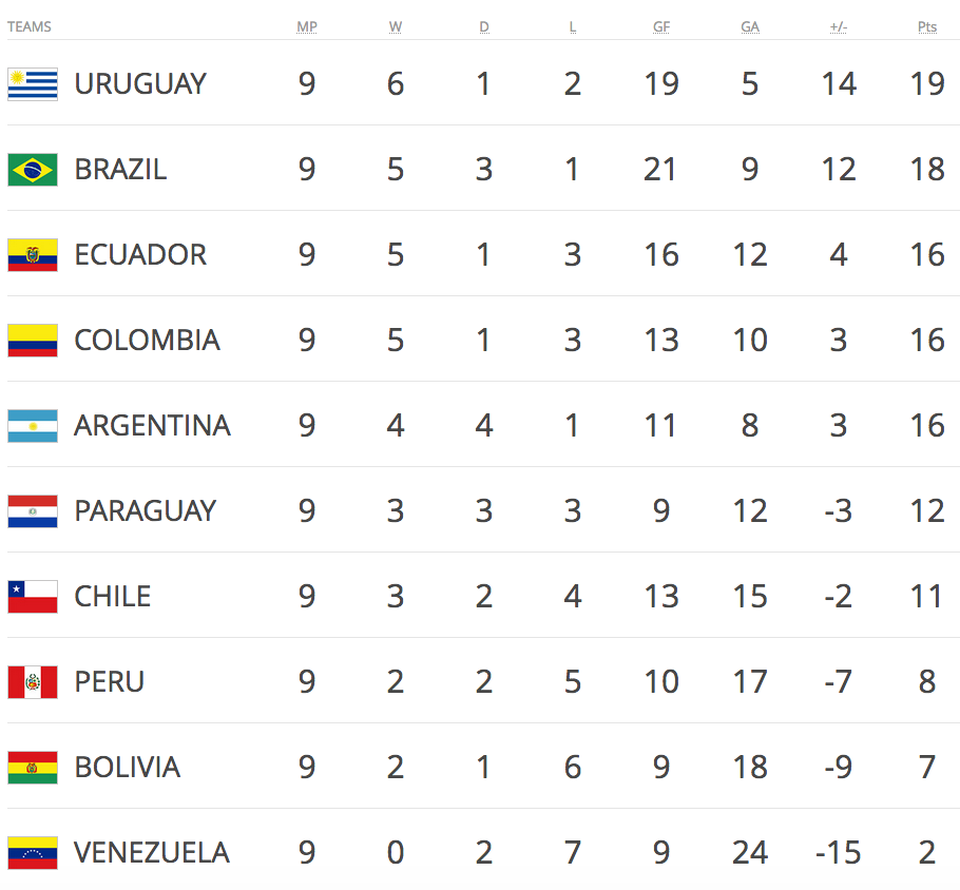This screenshot has height=890, width=960.
Task: Open the ARGENTINA team name link
Action: [152, 426]
